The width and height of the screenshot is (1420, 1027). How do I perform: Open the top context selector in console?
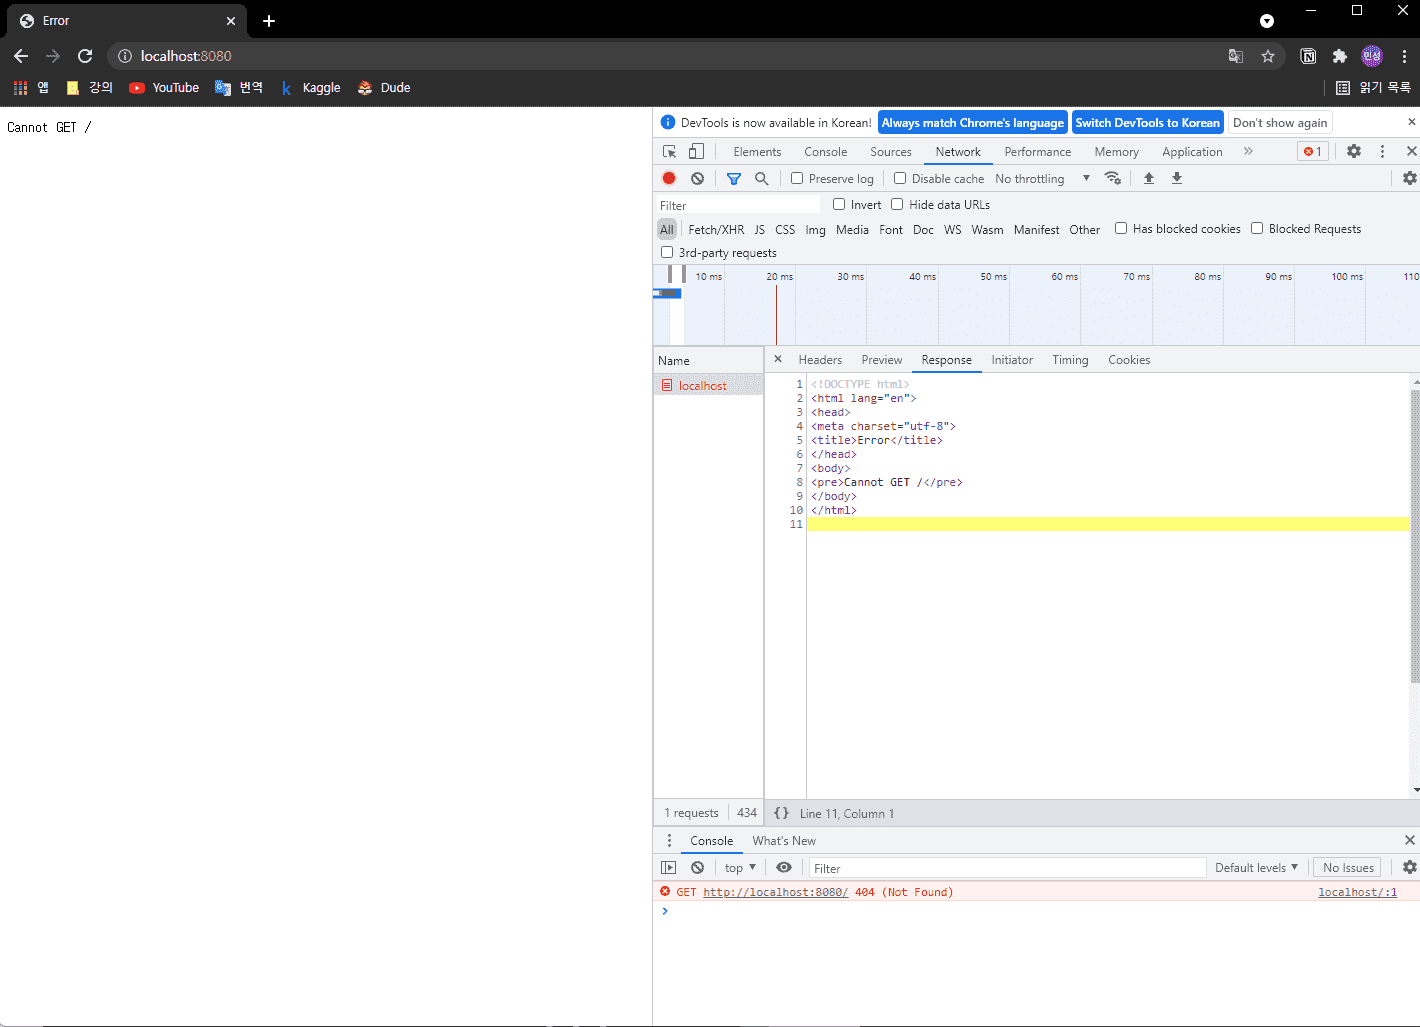click(x=740, y=868)
